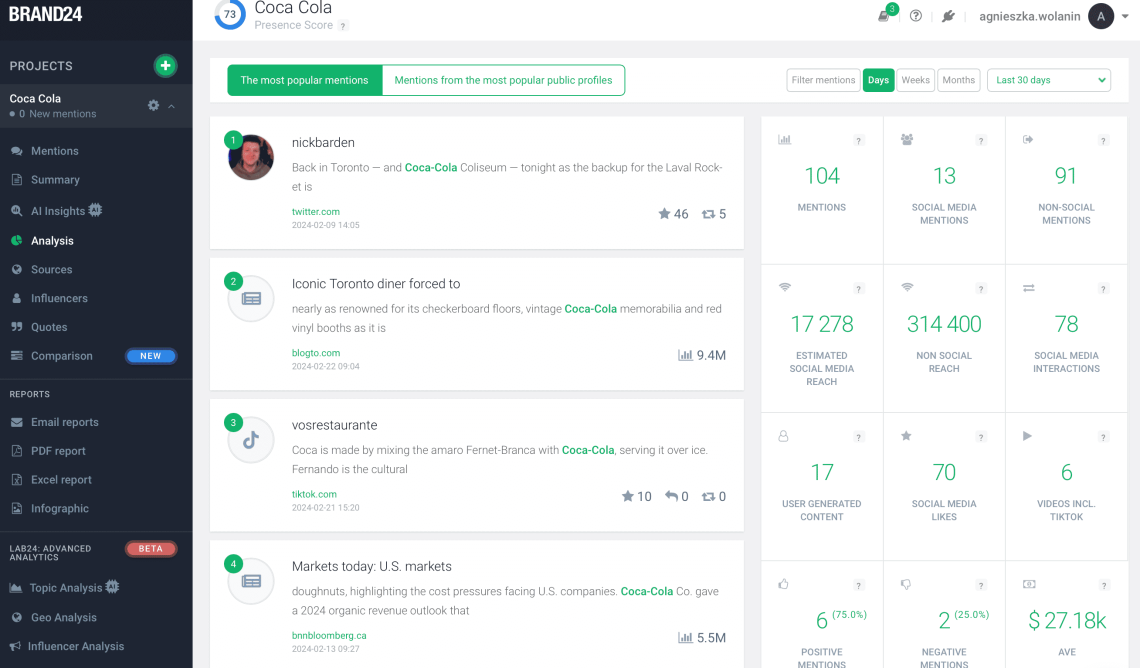Image resolution: width=1140 pixels, height=668 pixels.
Task: Select The most popular mentions tab
Action: 304,79
